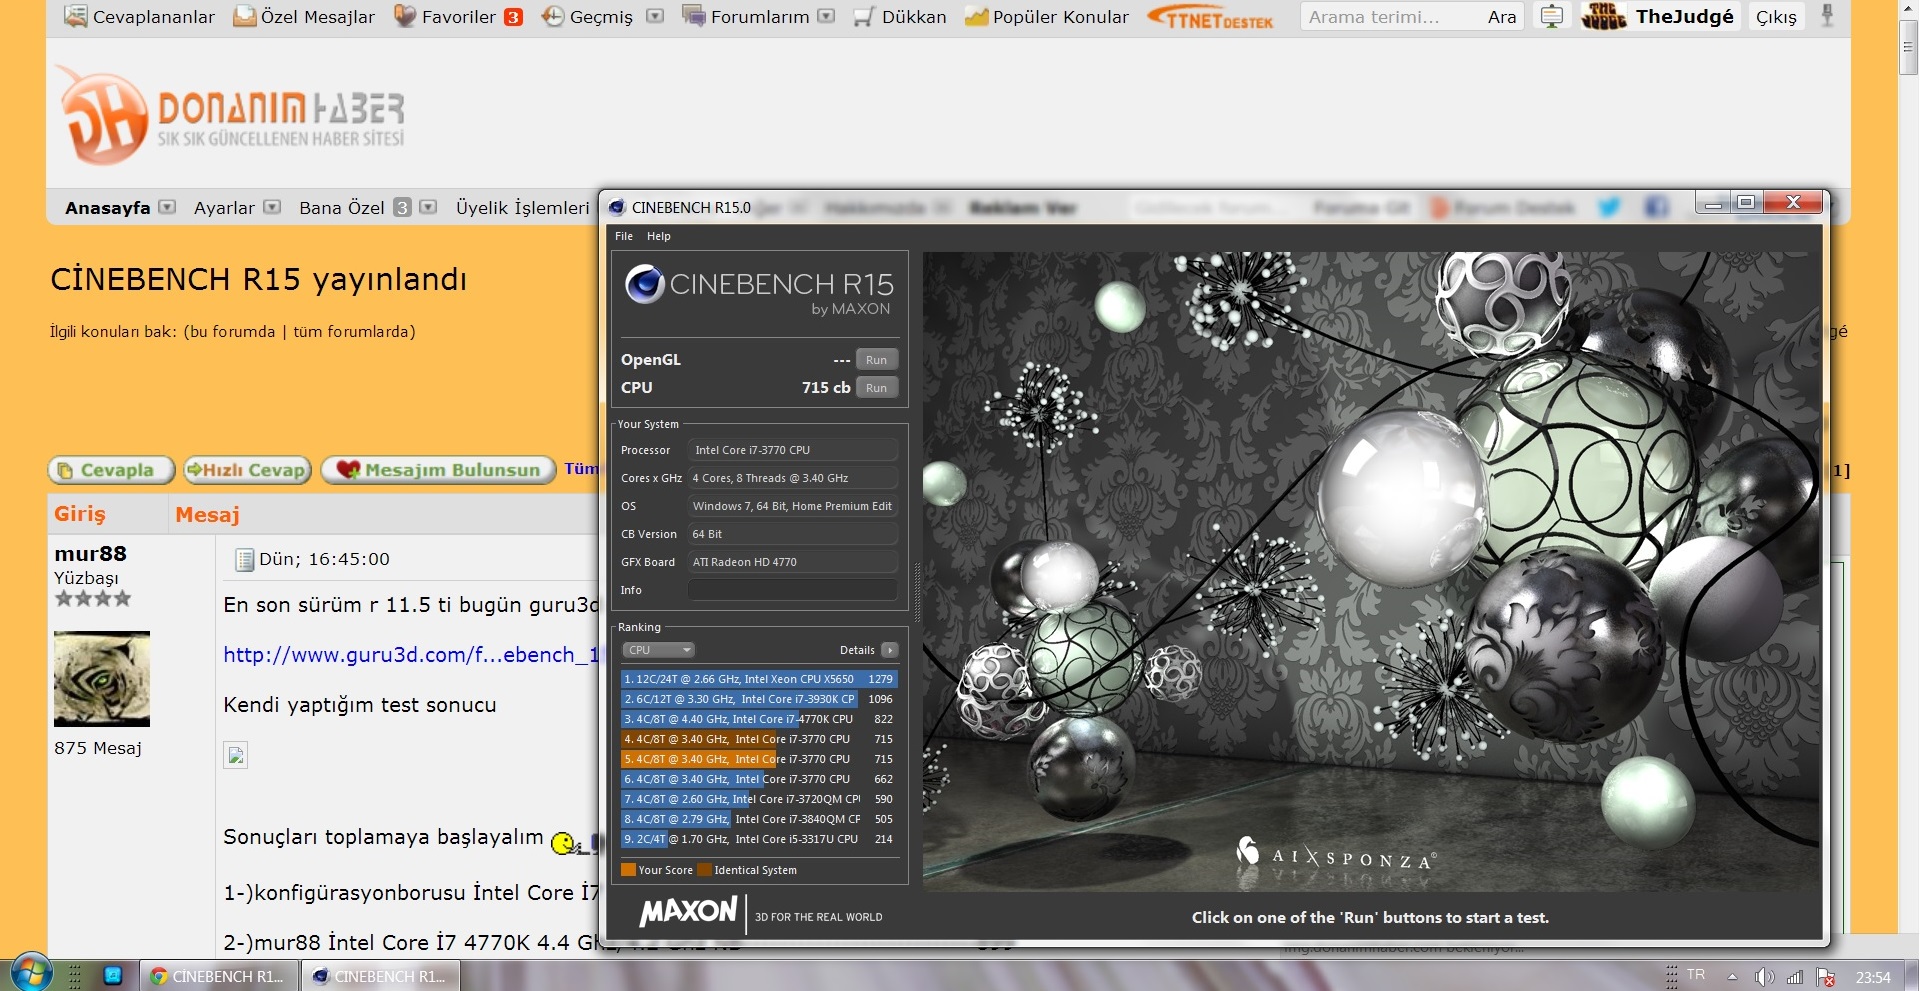Click the Geçmiş clock icon
Screen dimensions: 1920x991
[x=553, y=16]
